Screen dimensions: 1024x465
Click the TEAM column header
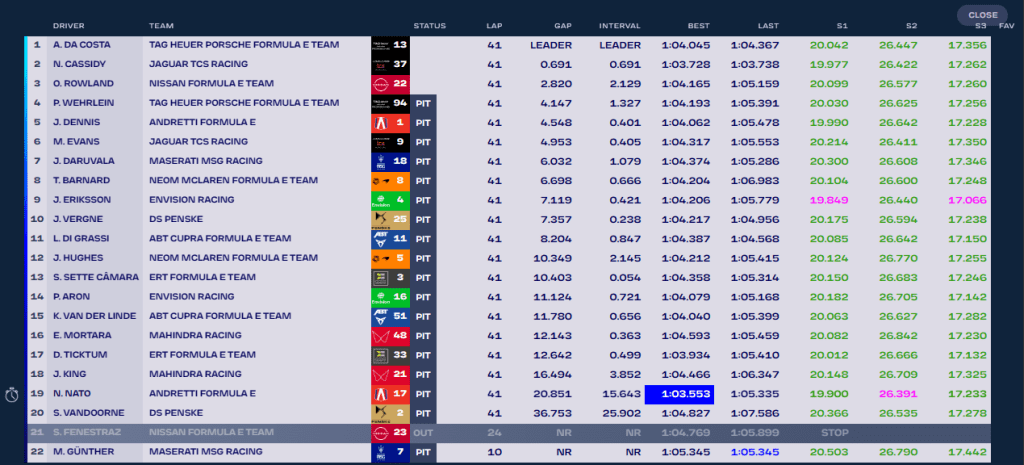click(161, 26)
